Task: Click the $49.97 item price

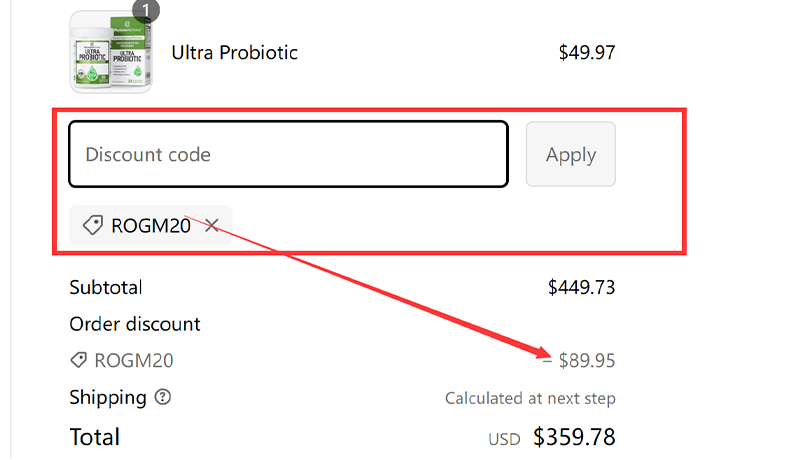Action: pyautogui.click(x=586, y=53)
